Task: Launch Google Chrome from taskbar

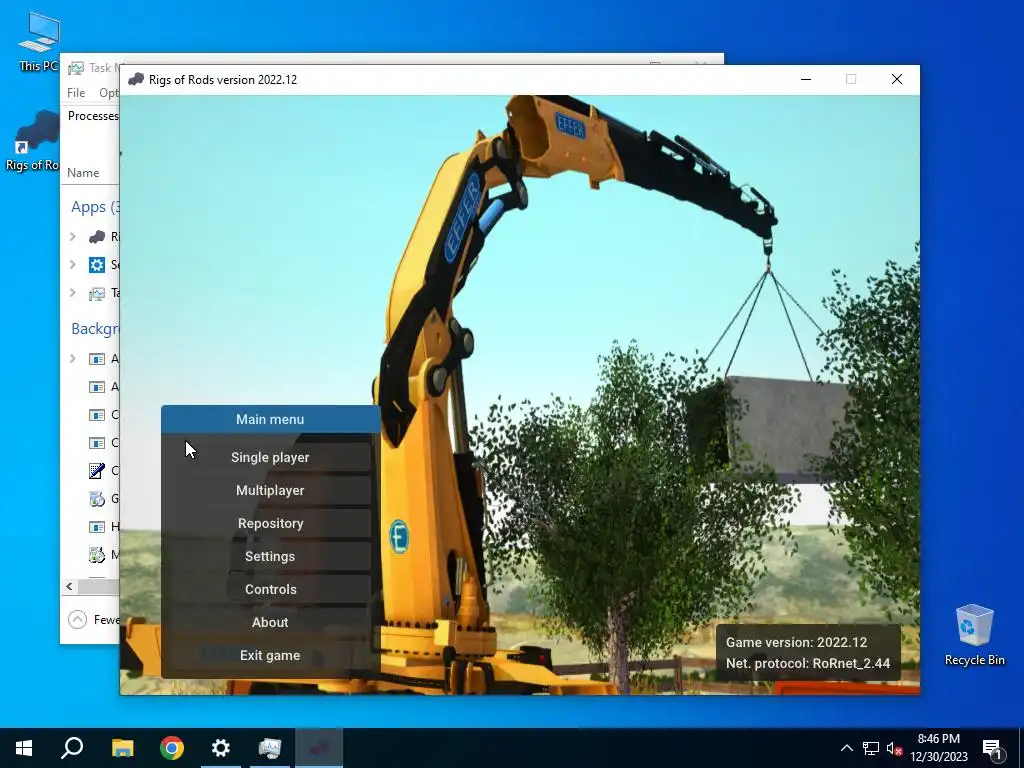Action: coord(172,748)
